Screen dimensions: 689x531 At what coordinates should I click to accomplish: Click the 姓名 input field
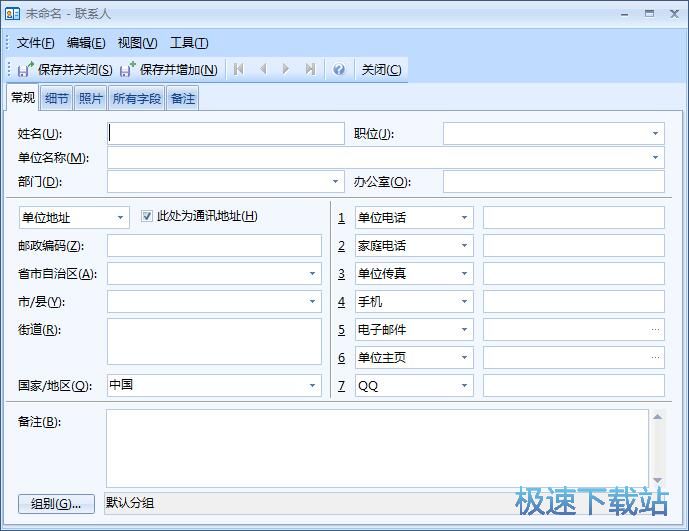coord(226,133)
